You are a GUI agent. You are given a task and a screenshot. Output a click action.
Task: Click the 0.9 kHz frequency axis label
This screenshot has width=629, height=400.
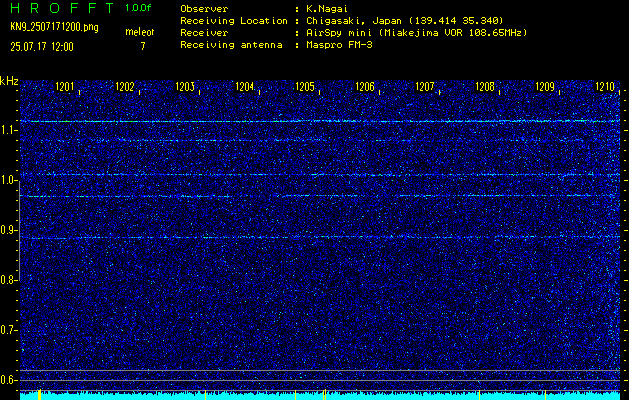(8, 230)
